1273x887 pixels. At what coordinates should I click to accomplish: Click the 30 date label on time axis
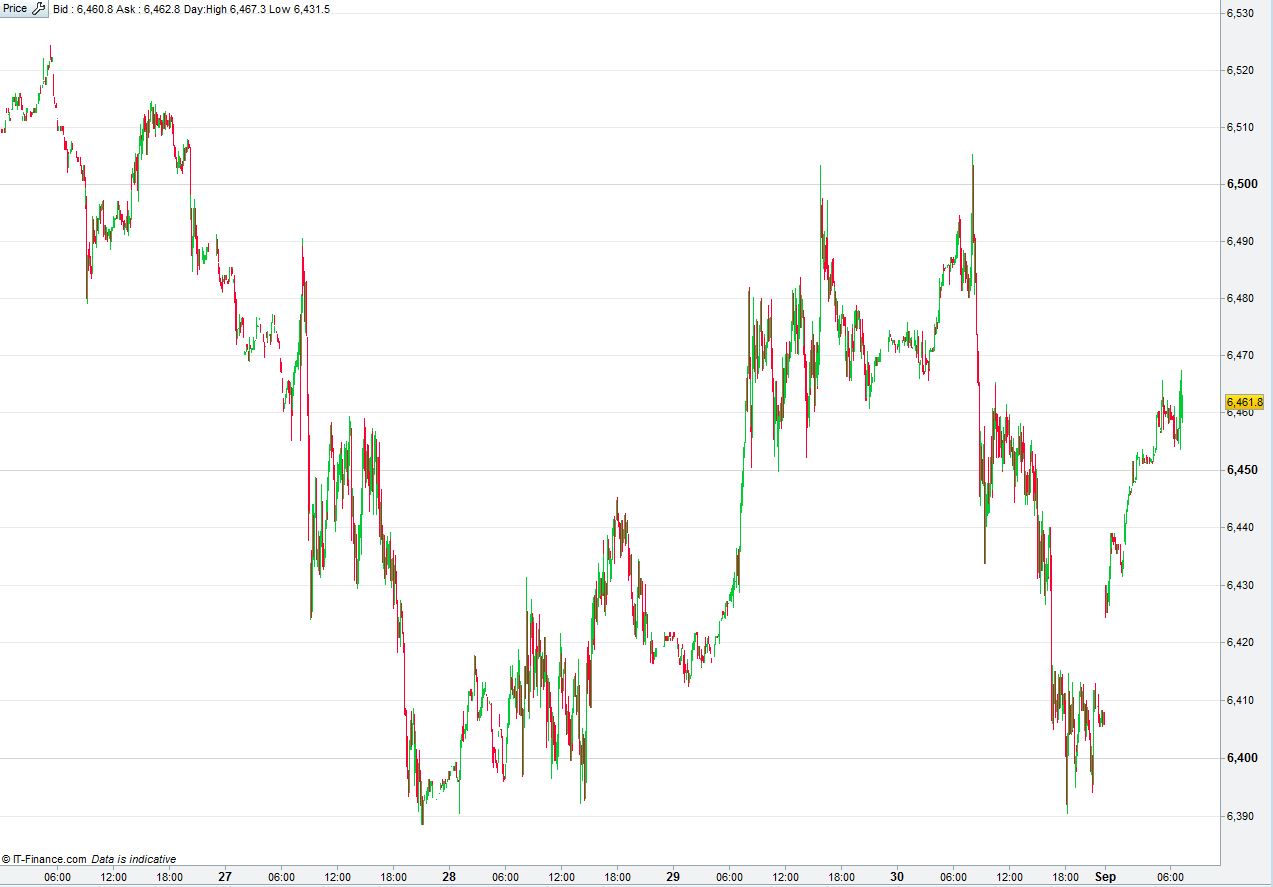pyautogui.click(x=897, y=877)
